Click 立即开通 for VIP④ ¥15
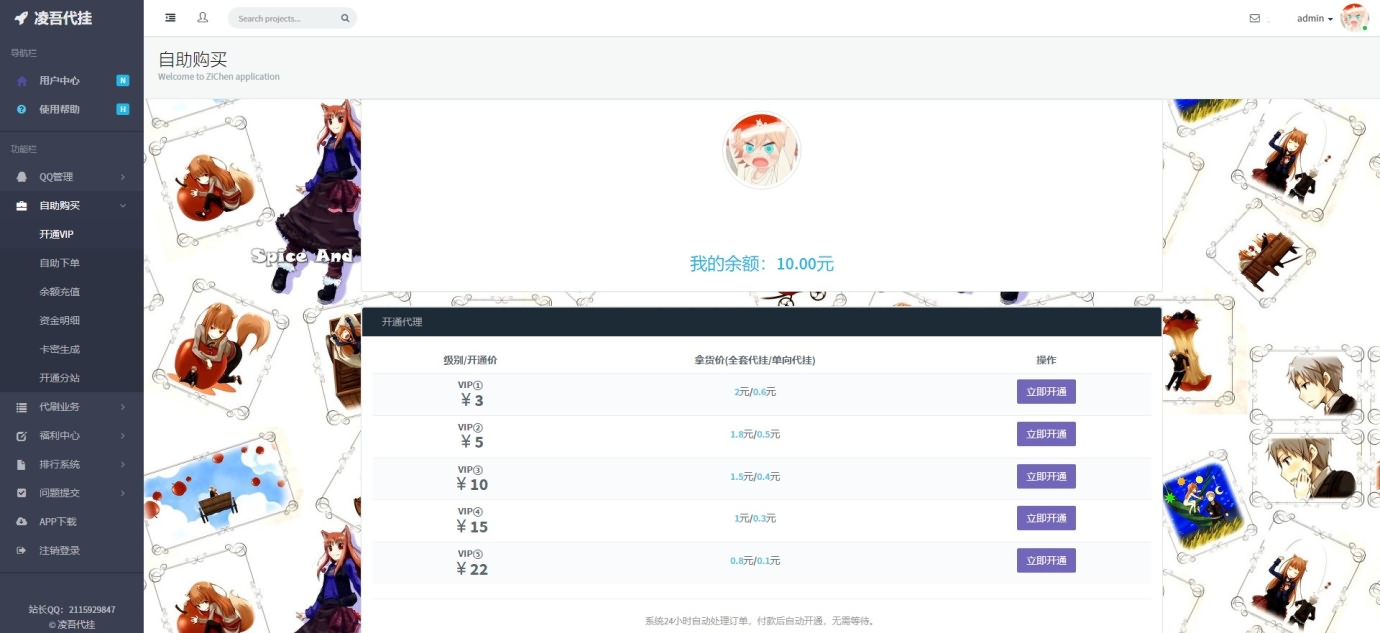This screenshot has height=633, width=1380. tap(1046, 518)
